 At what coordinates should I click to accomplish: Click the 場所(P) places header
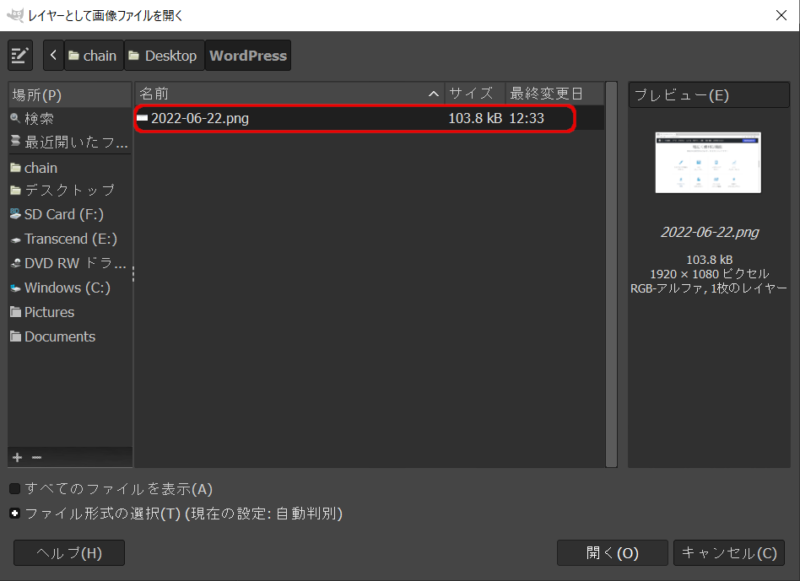tap(70, 95)
